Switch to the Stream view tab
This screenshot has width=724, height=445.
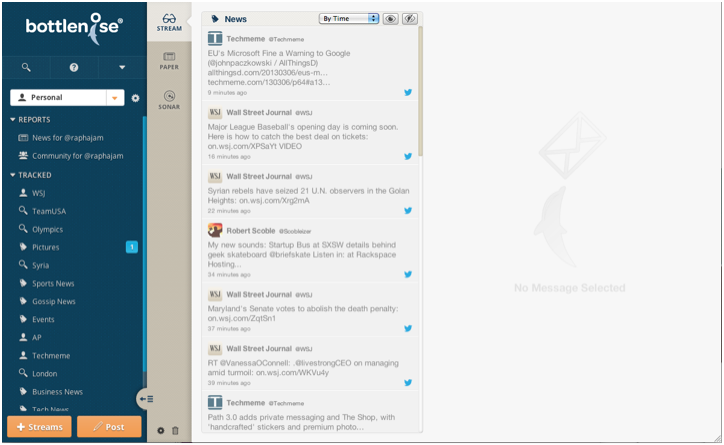click(169, 22)
